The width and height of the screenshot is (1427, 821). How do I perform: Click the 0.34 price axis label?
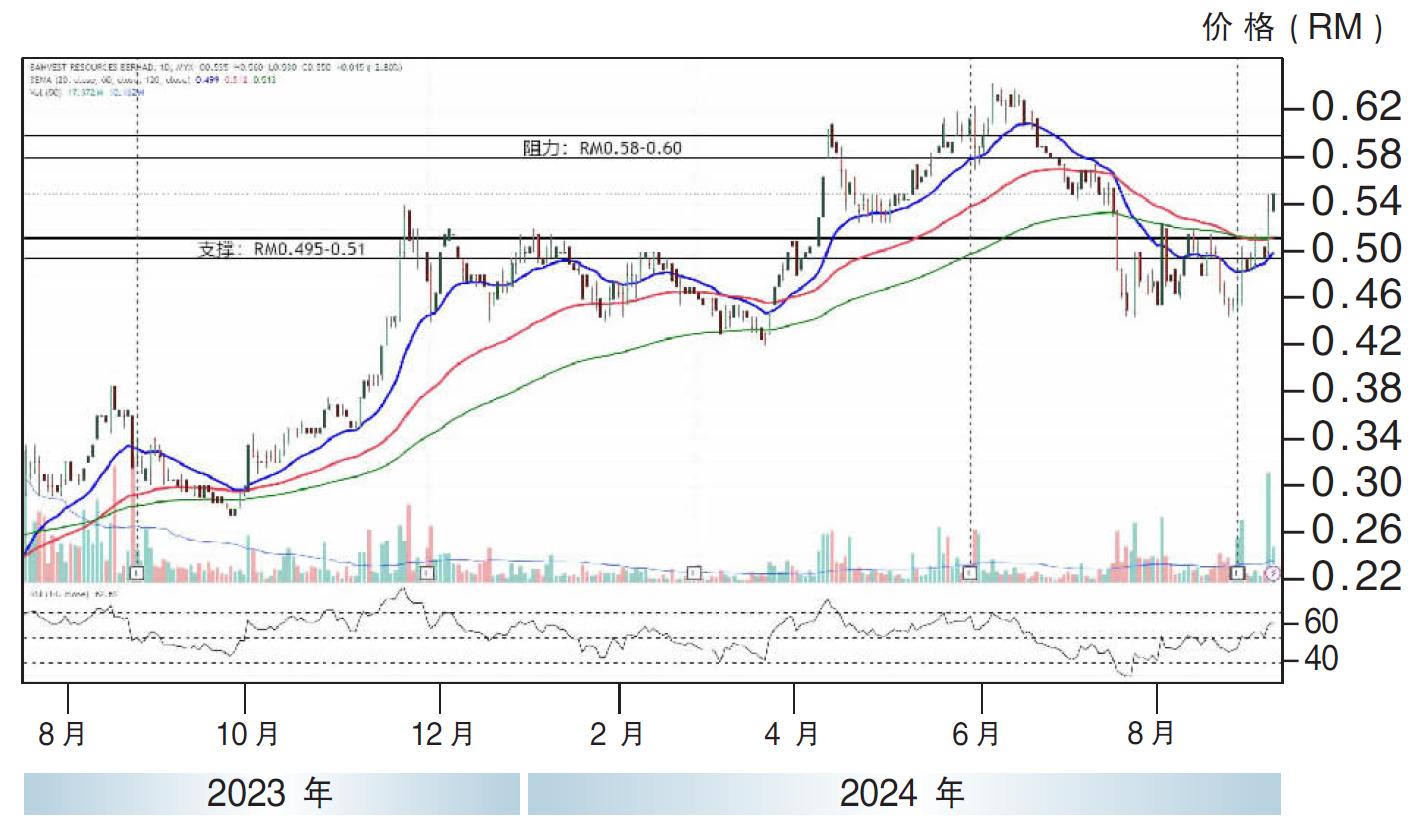[1355, 437]
